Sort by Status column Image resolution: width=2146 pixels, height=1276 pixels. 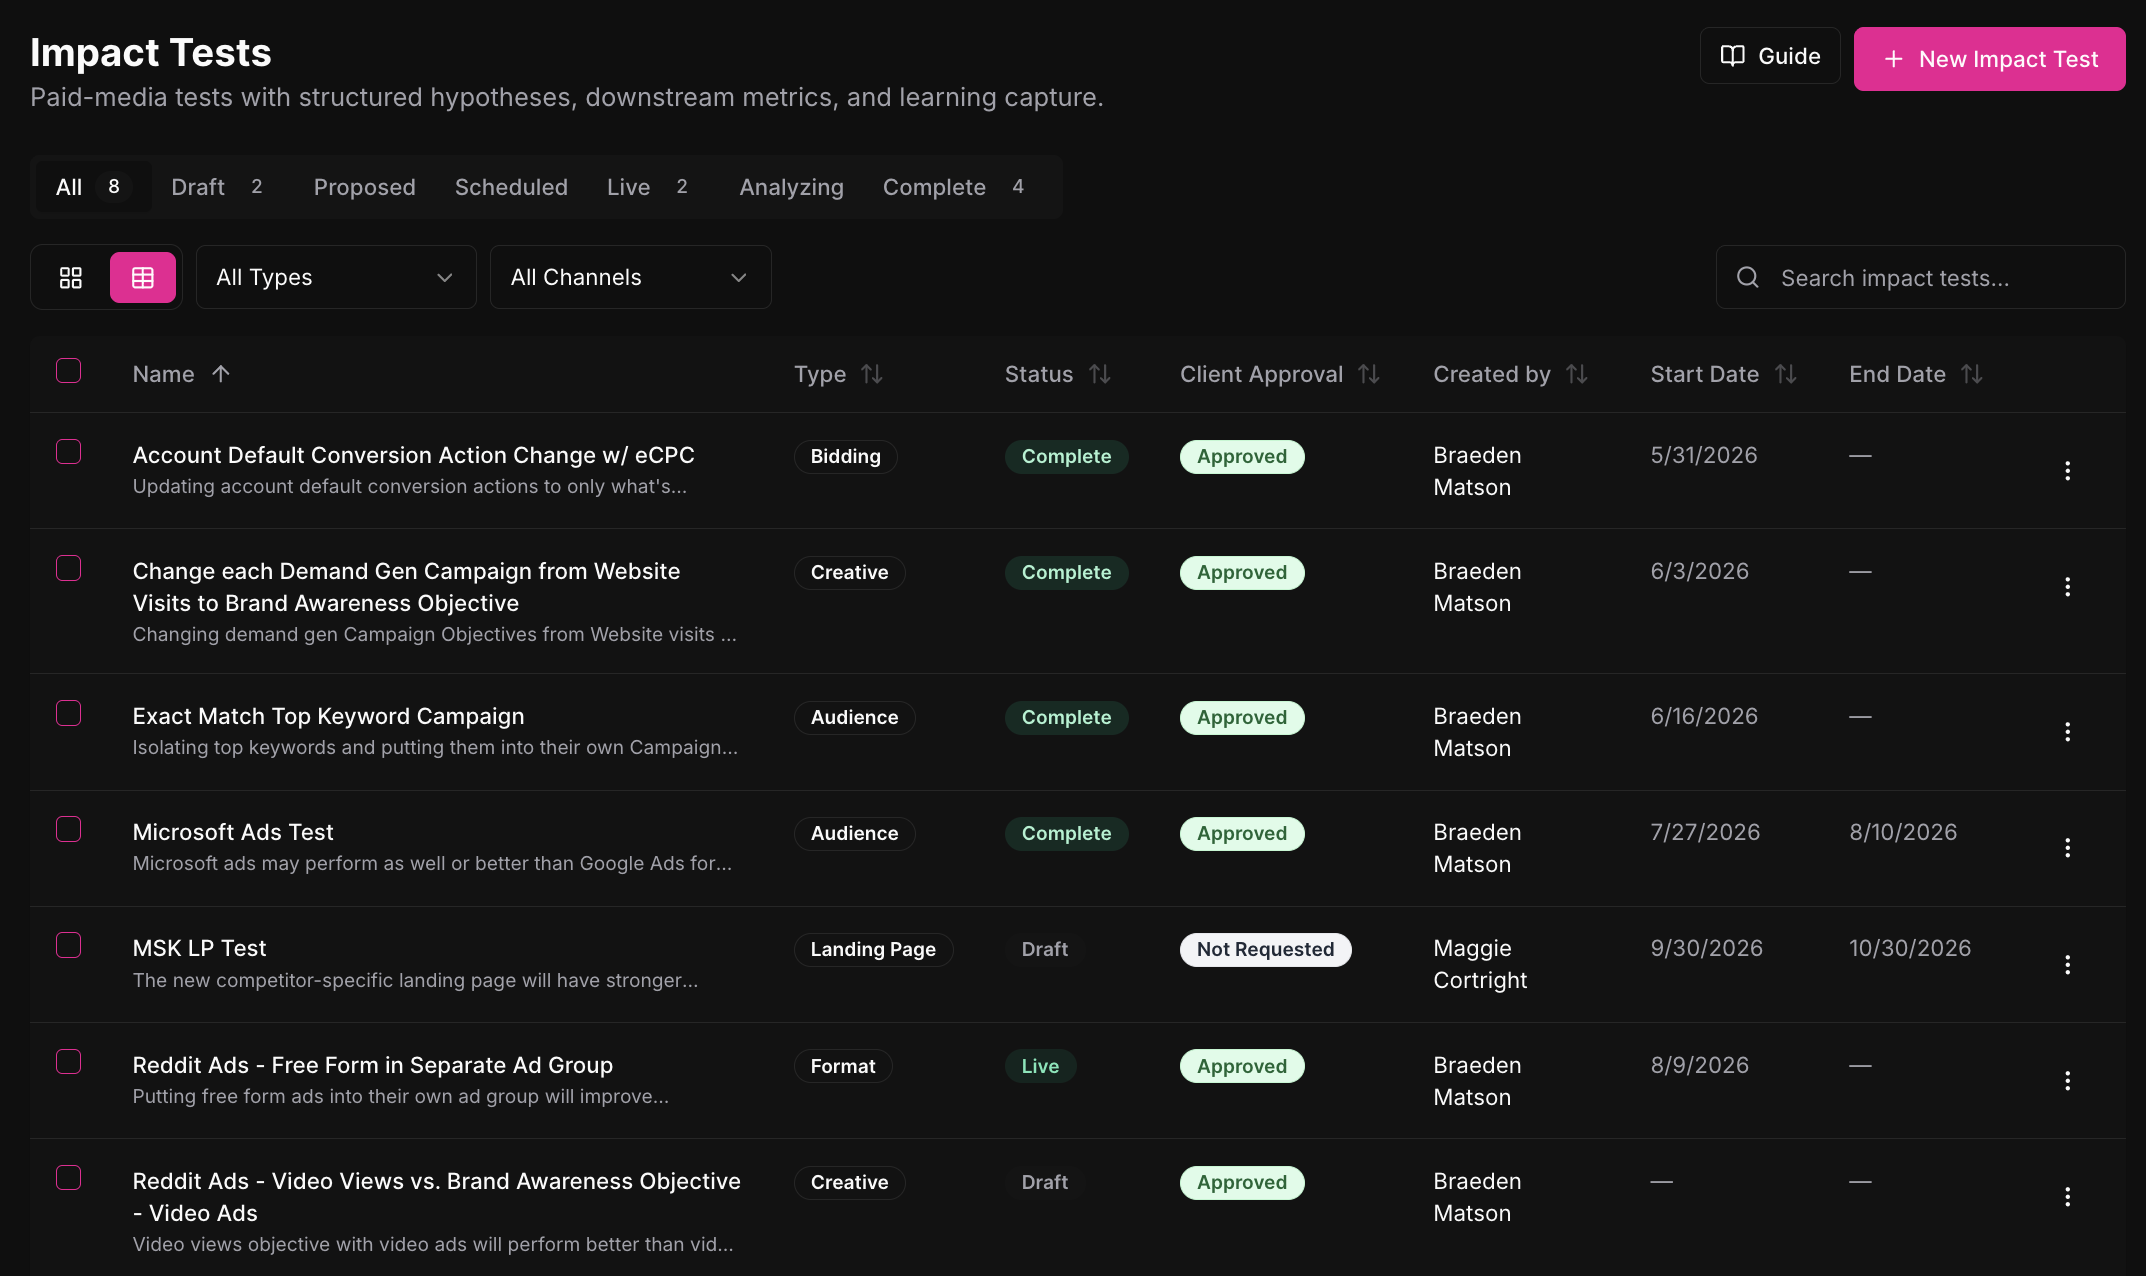[x=1100, y=374]
